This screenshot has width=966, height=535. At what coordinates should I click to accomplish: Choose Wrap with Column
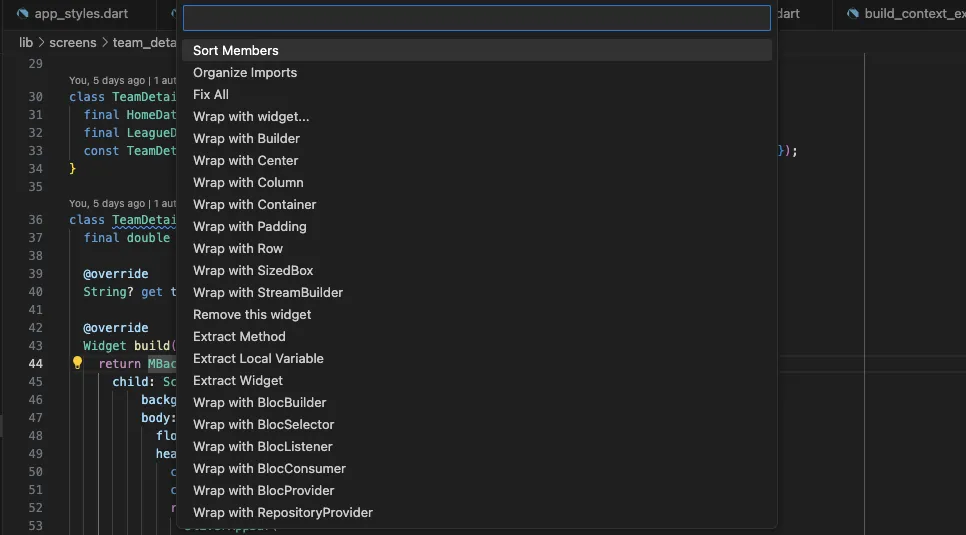tap(248, 182)
